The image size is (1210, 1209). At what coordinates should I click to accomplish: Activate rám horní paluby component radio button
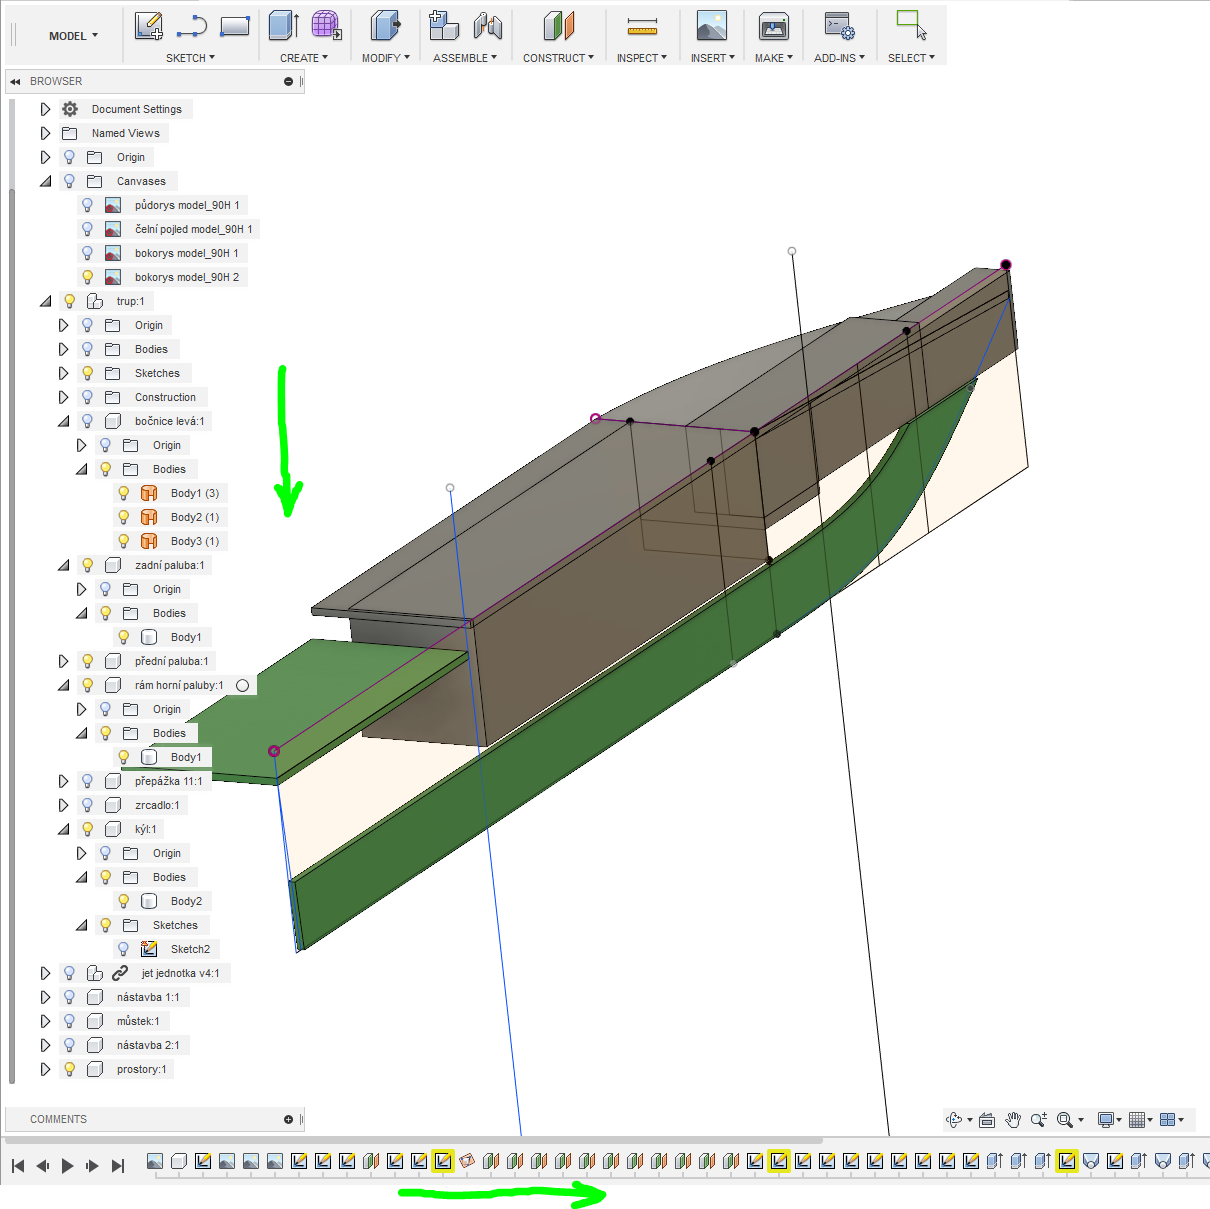click(242, 686)
